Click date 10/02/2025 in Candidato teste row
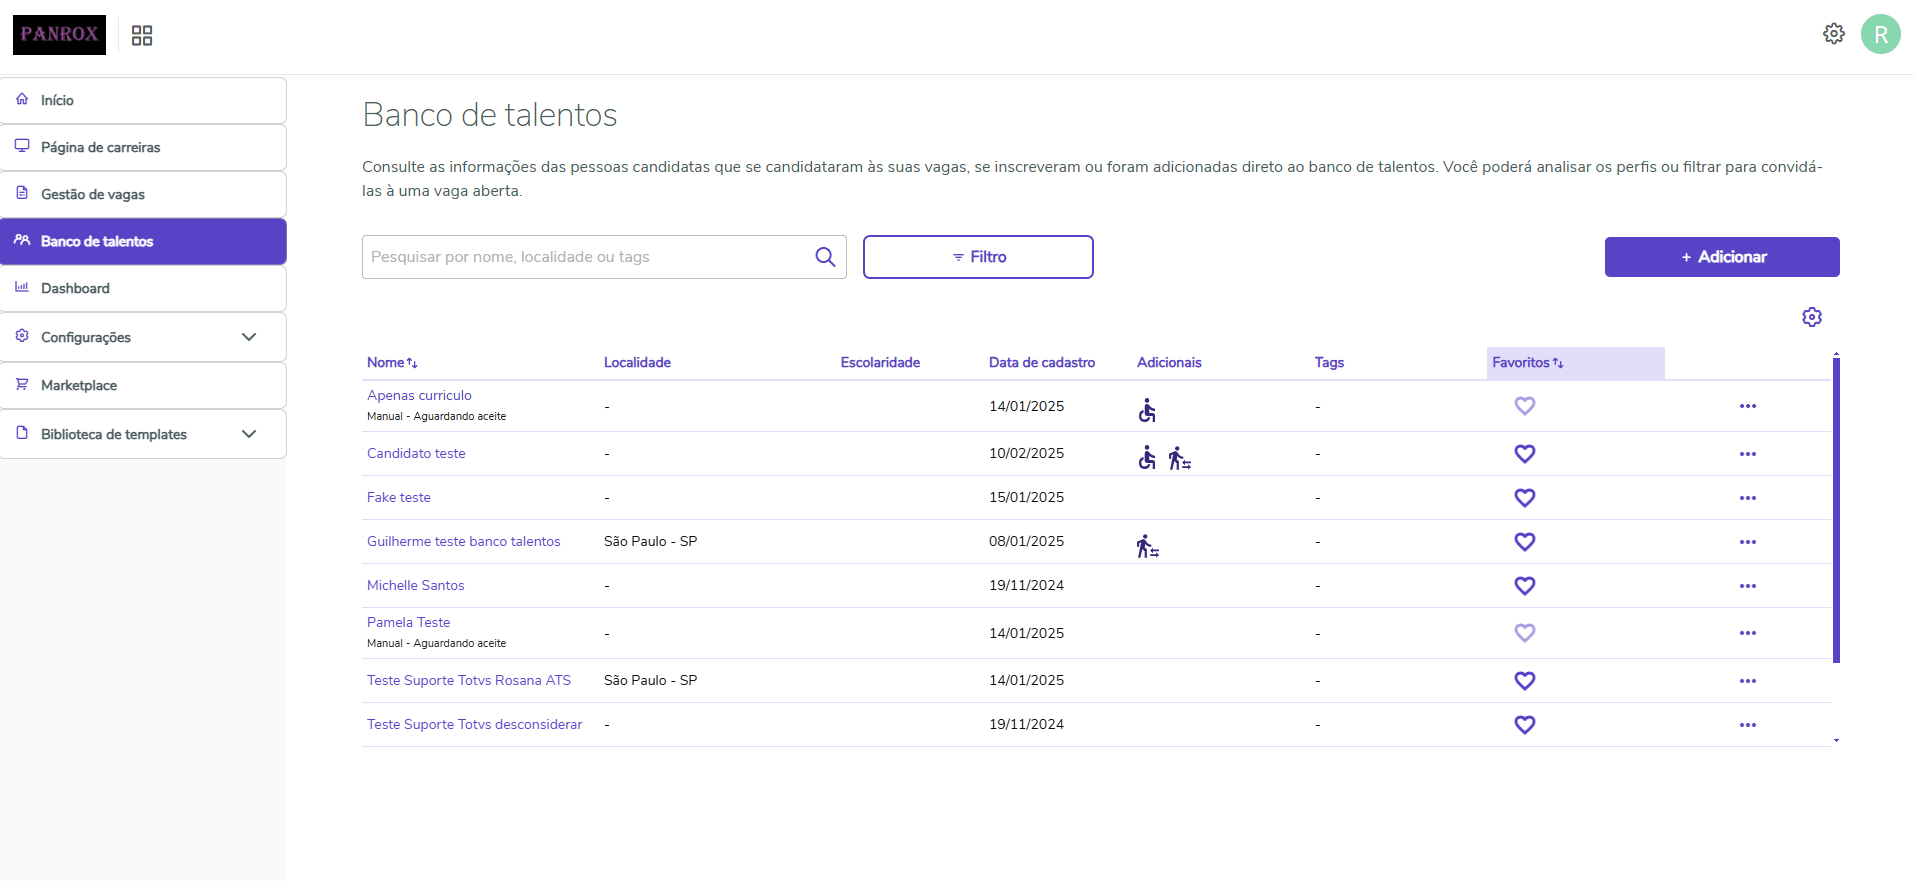Screen dimensions: 1914x881 click(1027, 453)
